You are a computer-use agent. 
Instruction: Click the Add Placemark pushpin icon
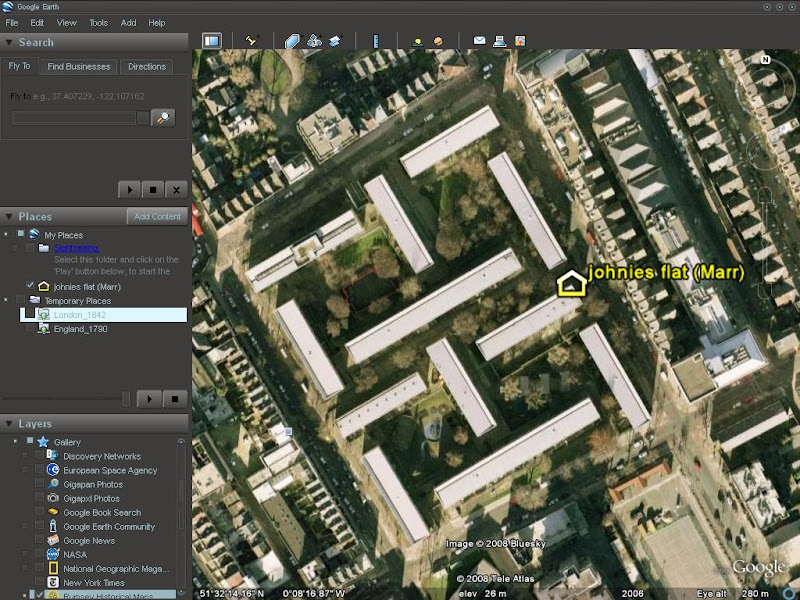252,41
